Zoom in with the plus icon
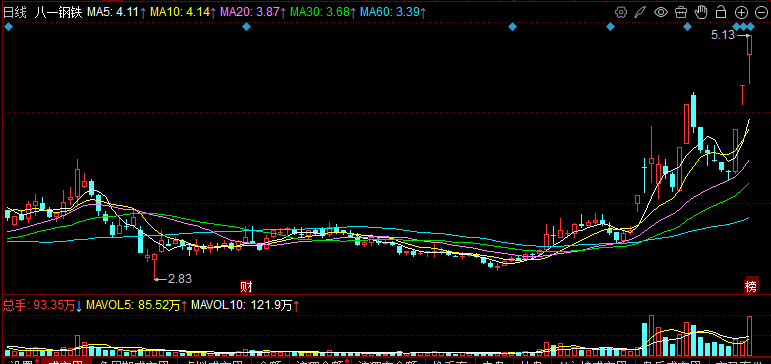 pos(741,13)
